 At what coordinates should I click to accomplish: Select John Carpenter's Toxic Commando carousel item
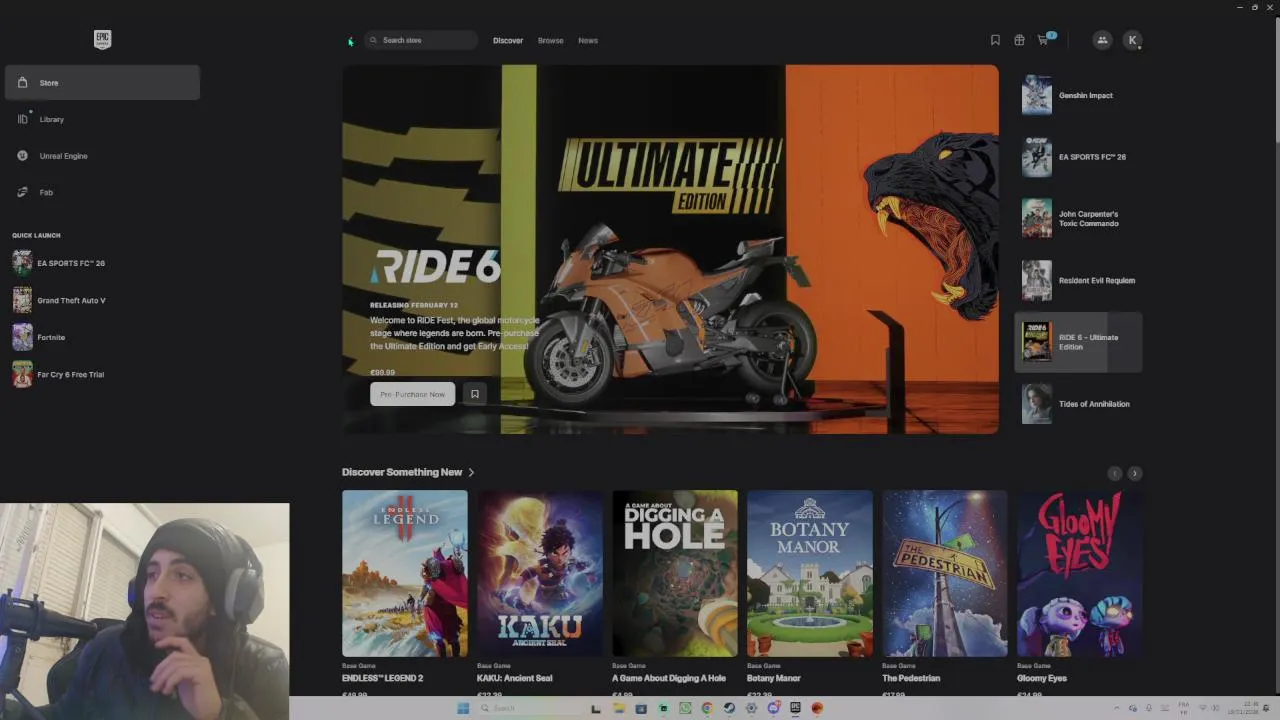[x=1078, y=219]
